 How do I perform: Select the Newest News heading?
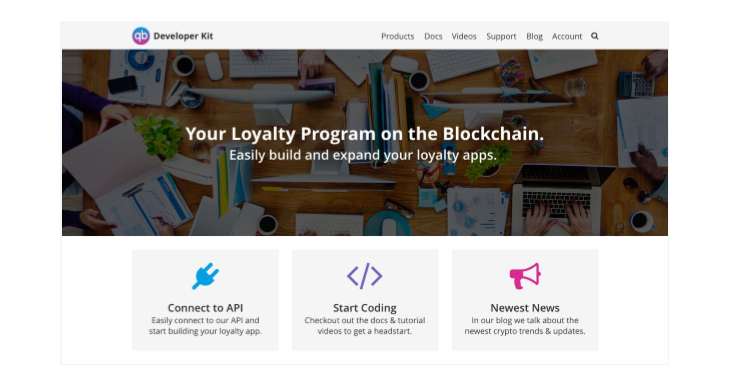pos(525,308)
